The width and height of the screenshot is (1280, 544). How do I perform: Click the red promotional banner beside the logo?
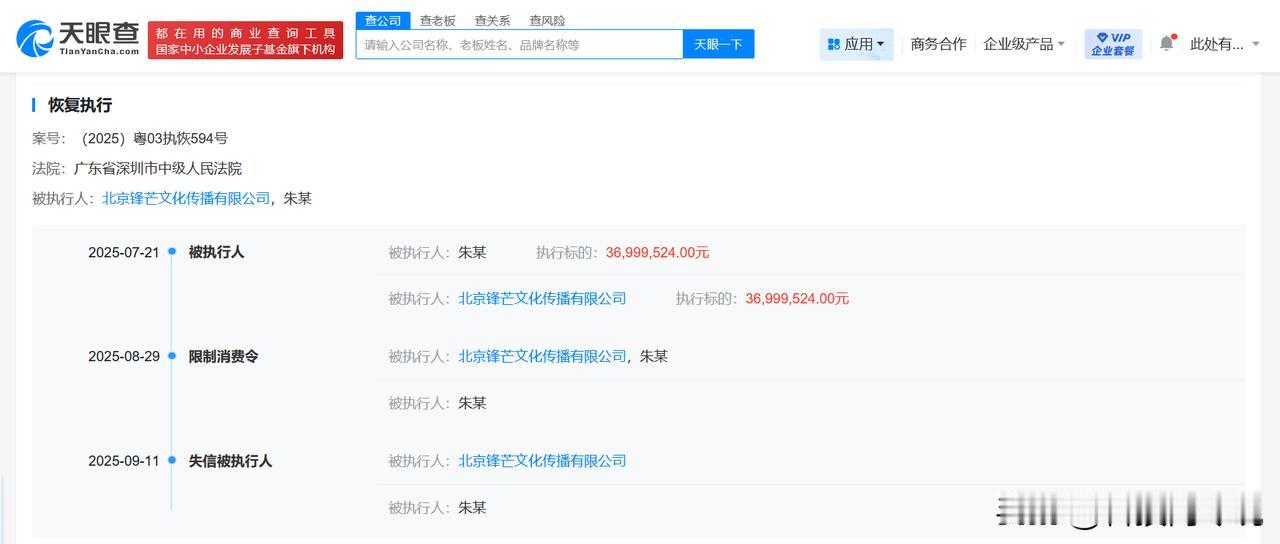(x=245, y=41)
